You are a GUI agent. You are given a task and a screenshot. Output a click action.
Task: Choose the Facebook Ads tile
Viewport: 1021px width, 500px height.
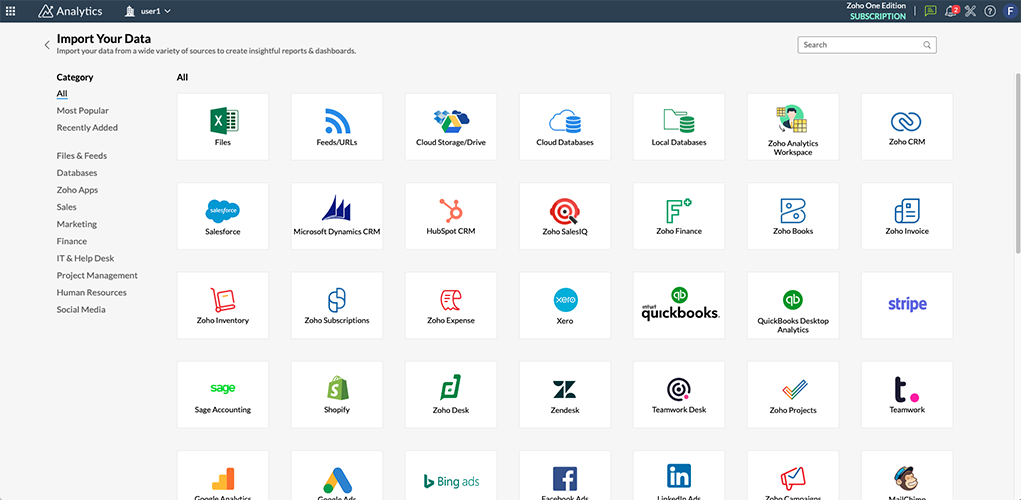pos(565,475)
